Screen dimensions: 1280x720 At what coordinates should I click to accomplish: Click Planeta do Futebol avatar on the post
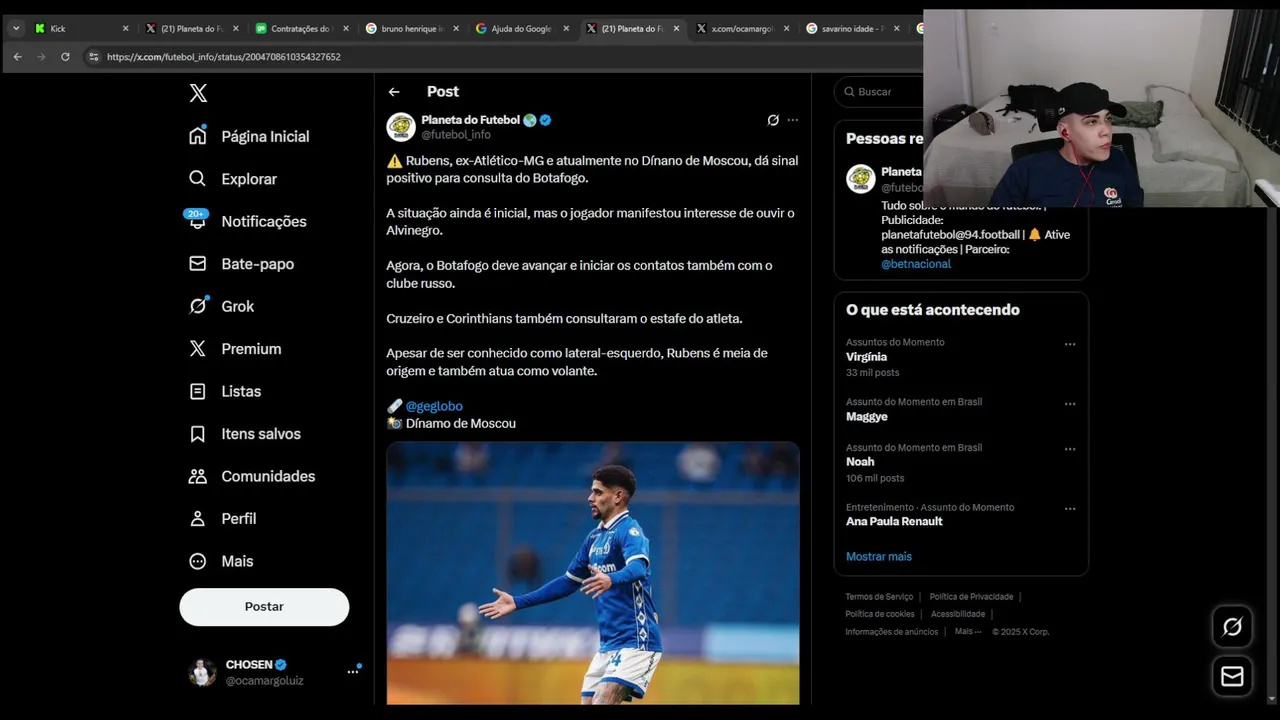pos(401,127)
